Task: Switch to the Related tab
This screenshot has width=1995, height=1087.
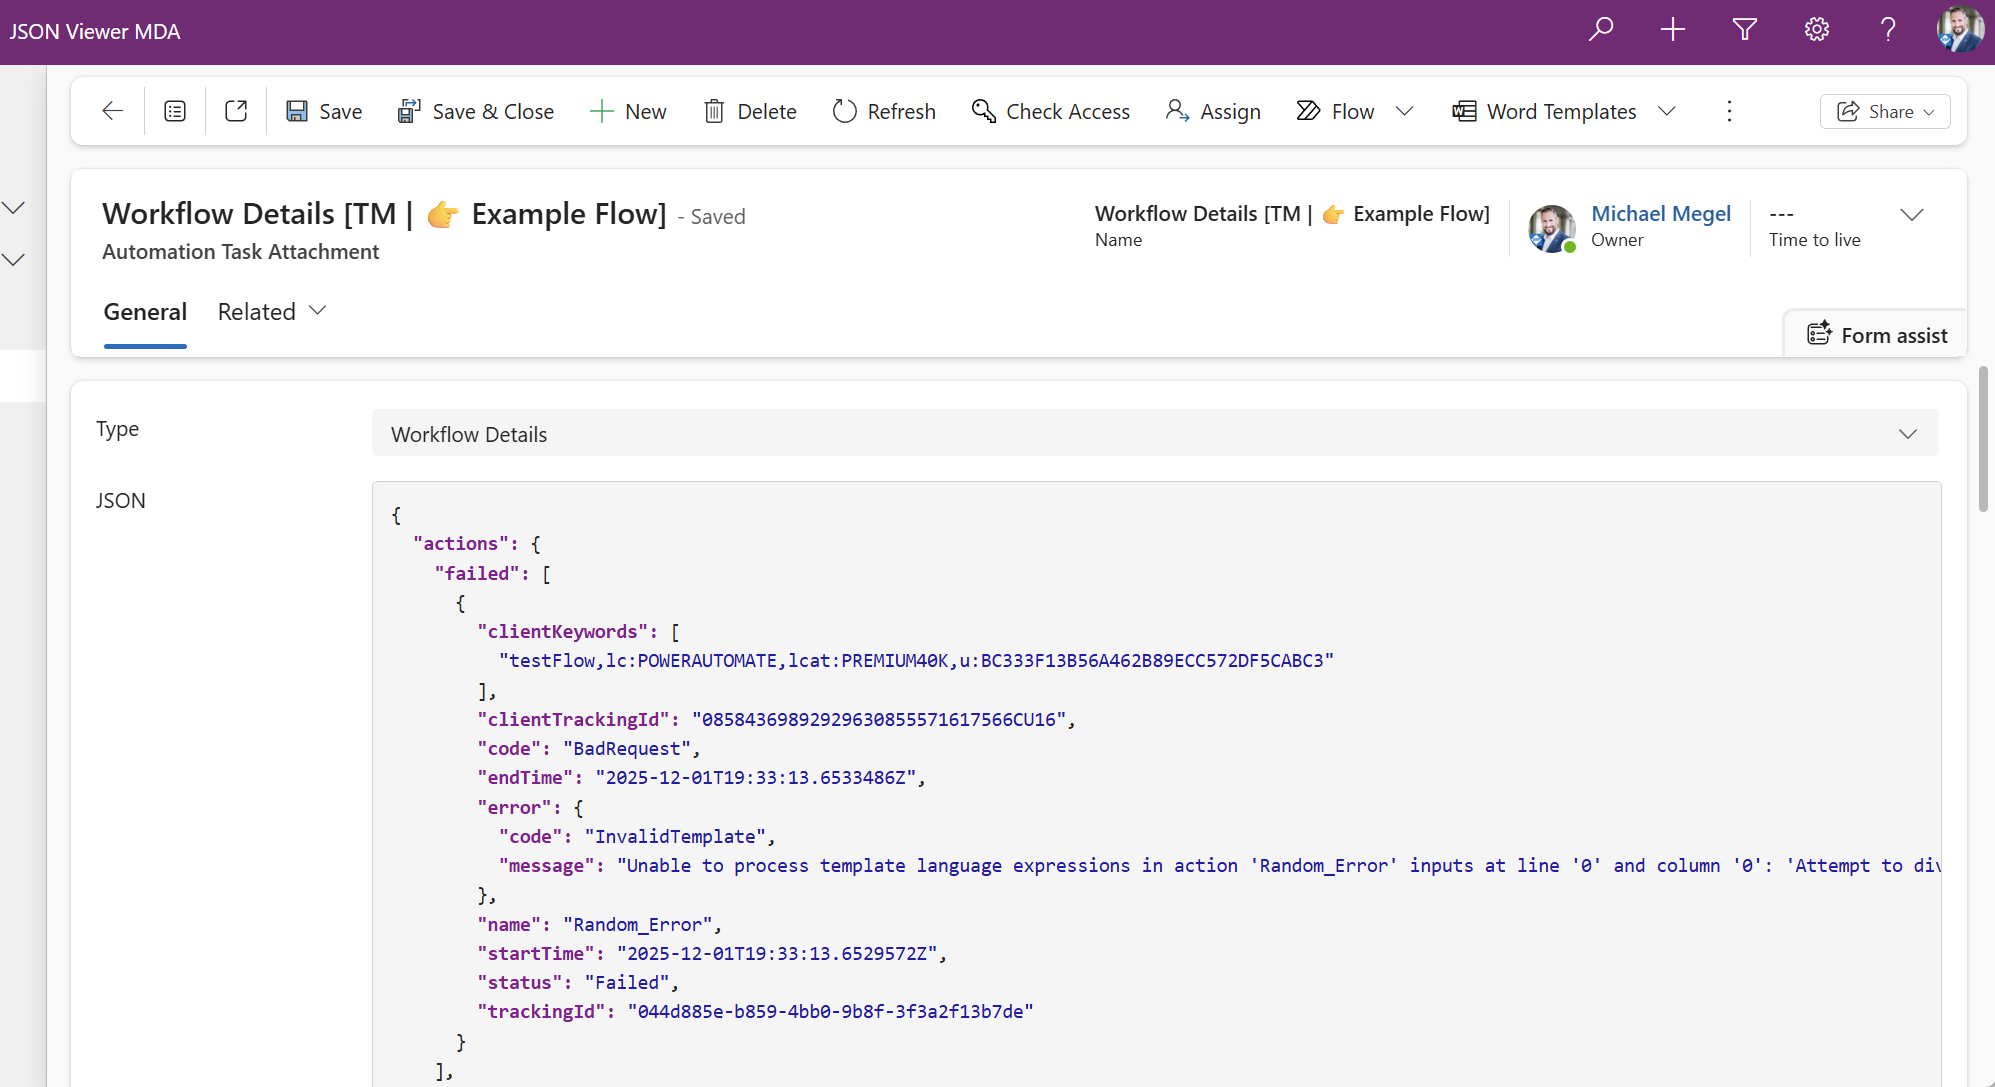Action: [256, 311]
